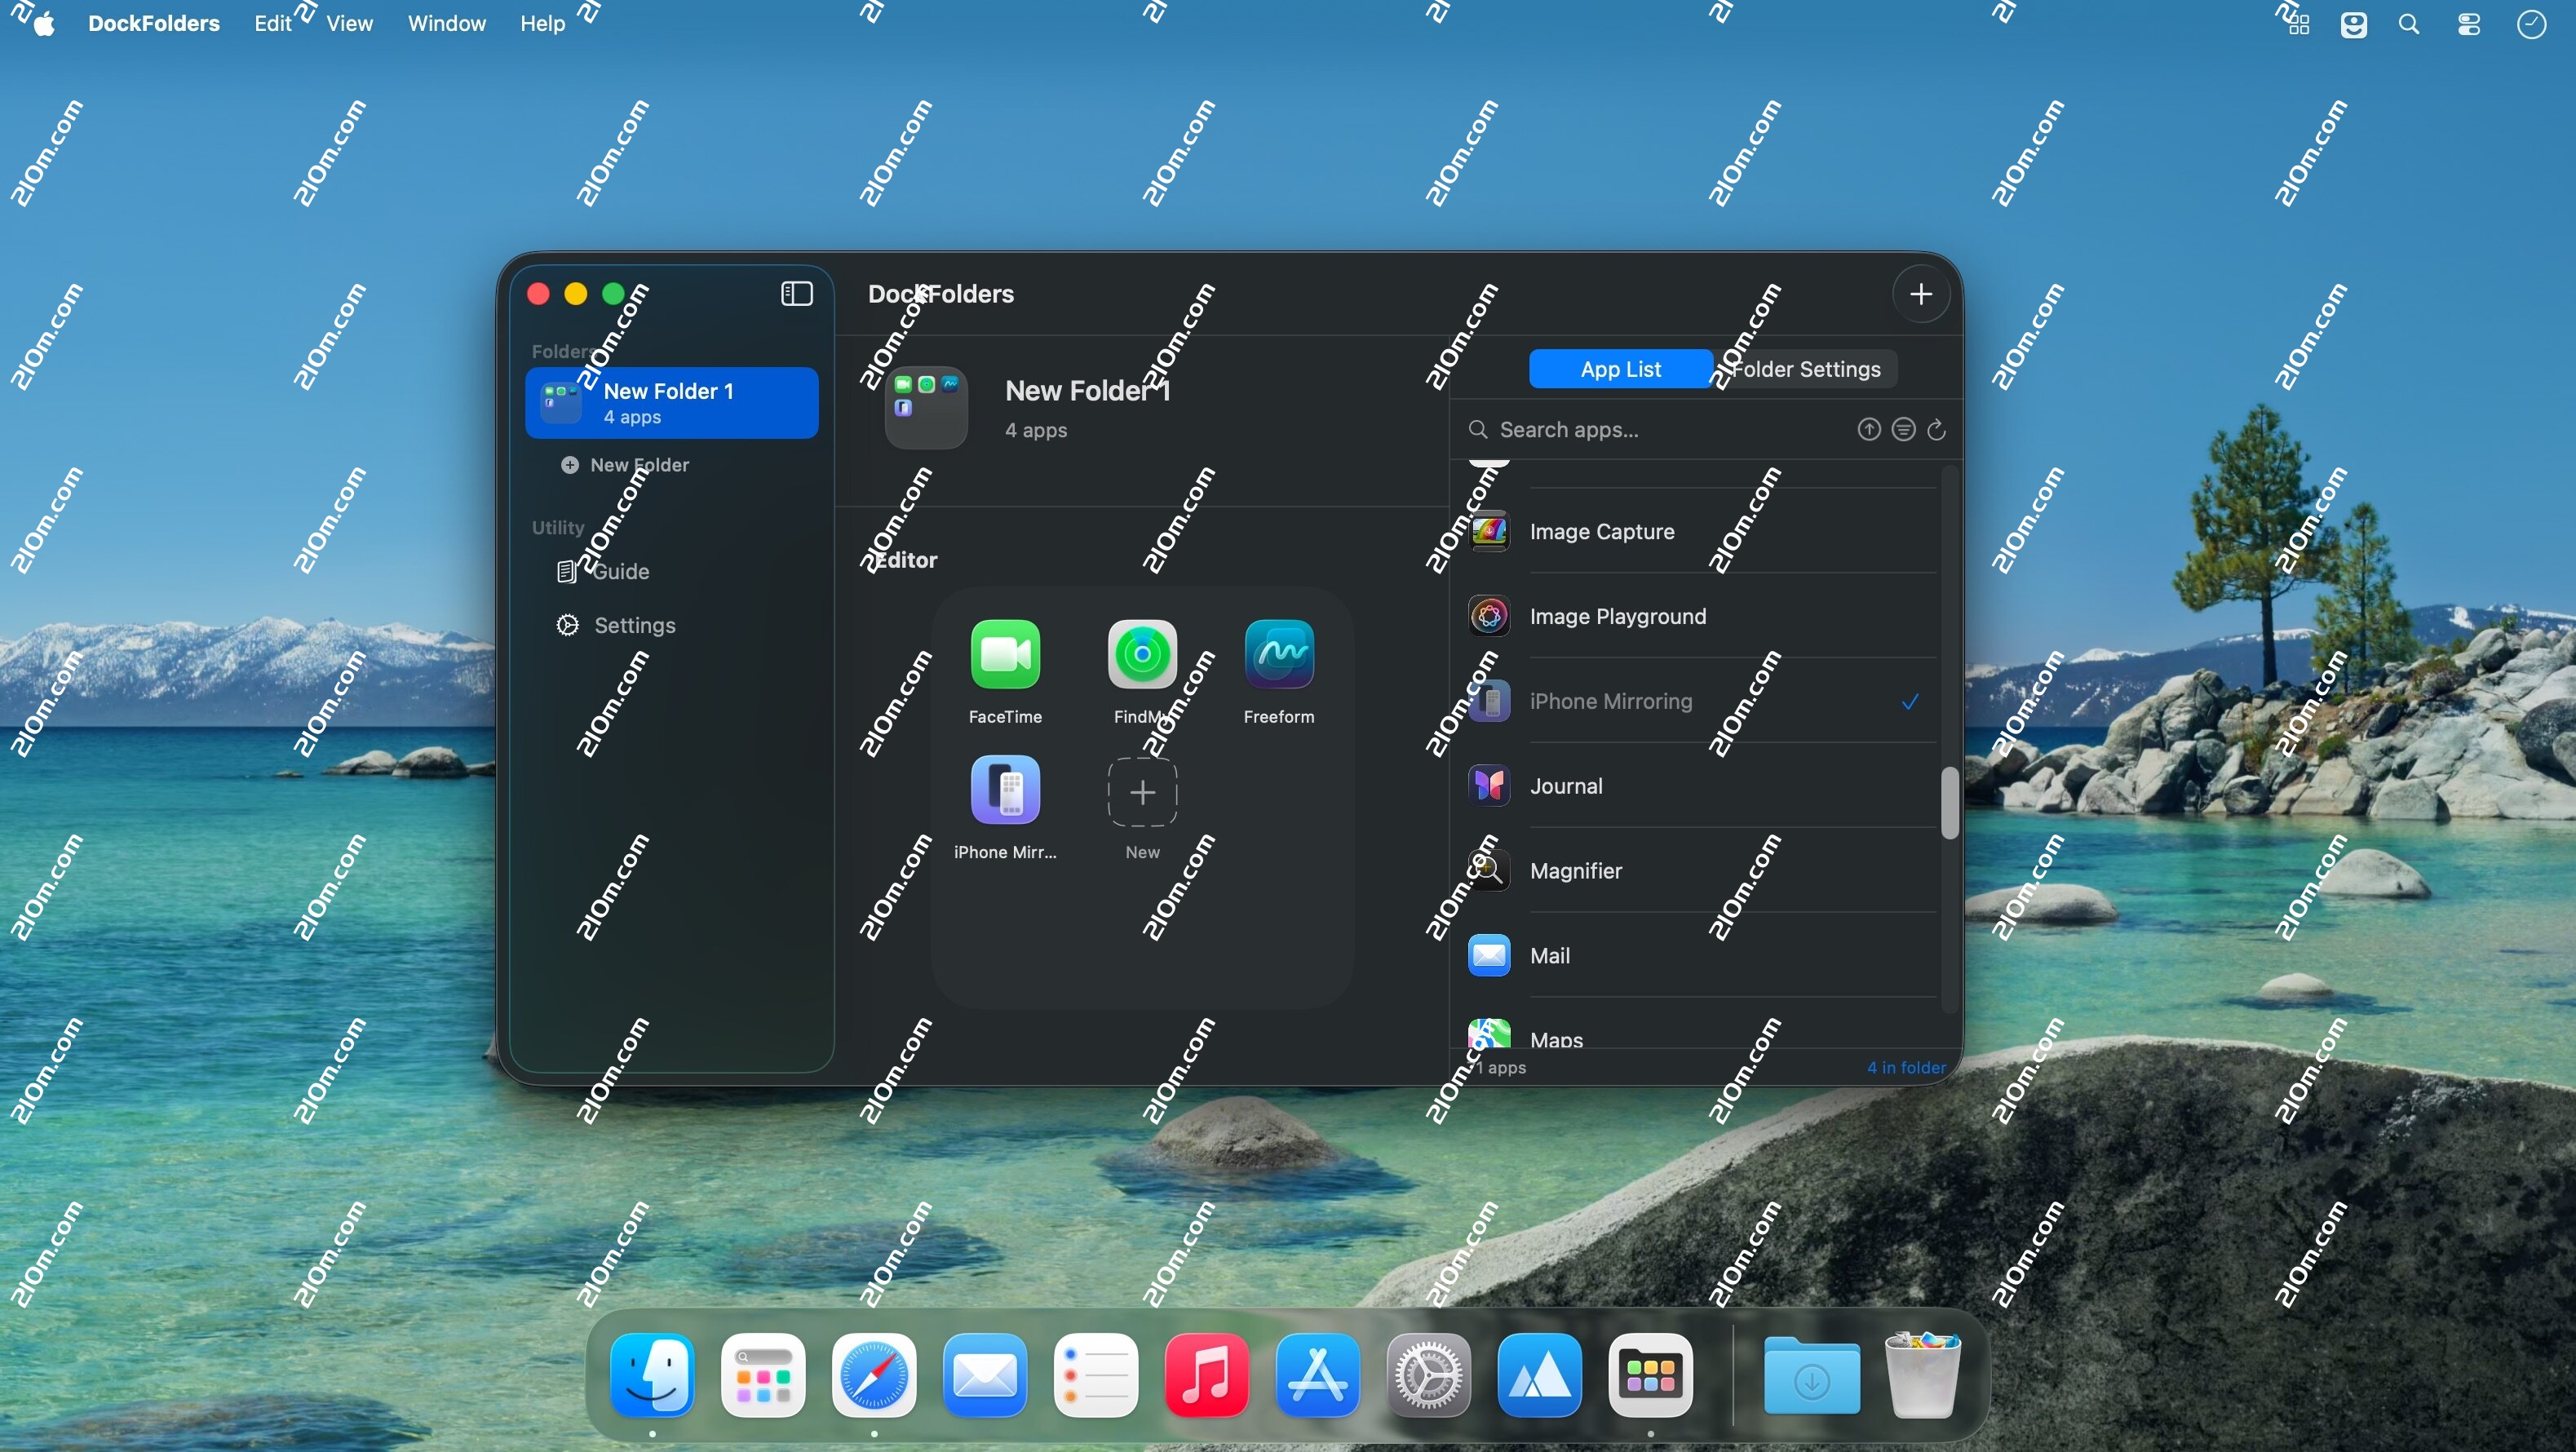Add Image Capture from app list
This screenshot has width=2576, height=1452.
pos(1700,531)
